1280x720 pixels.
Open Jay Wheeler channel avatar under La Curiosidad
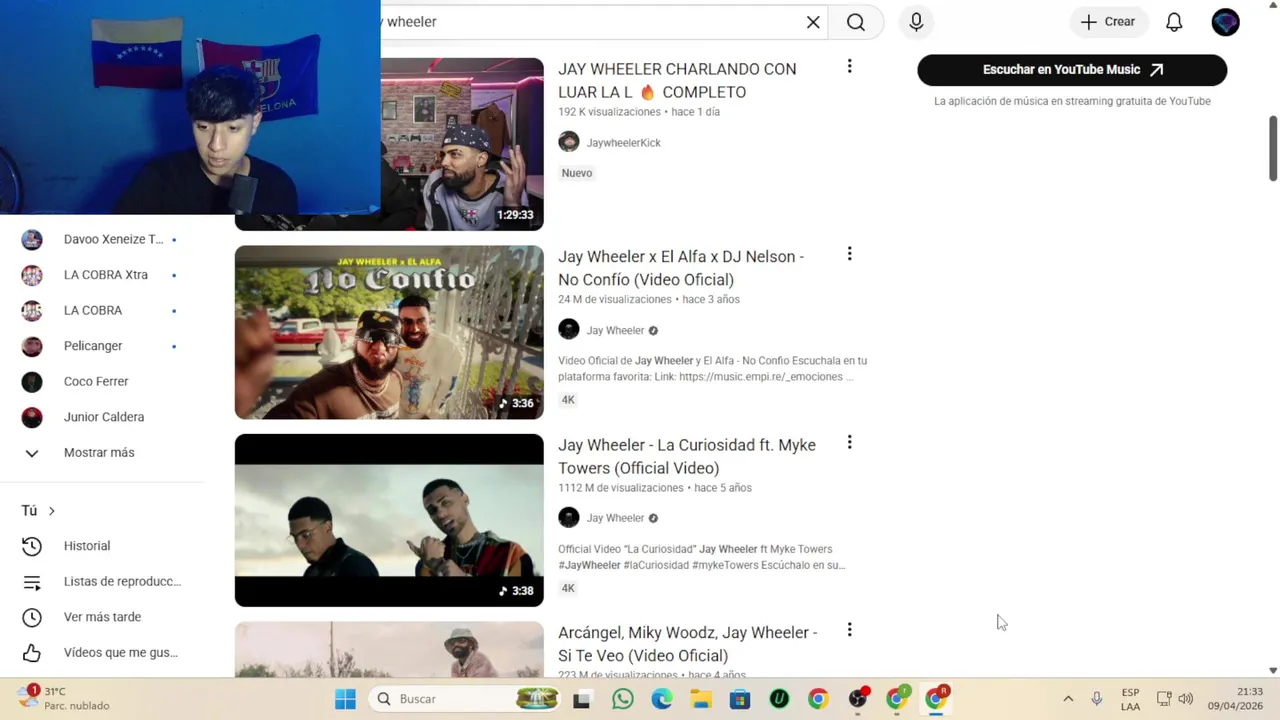click(569, 517)
